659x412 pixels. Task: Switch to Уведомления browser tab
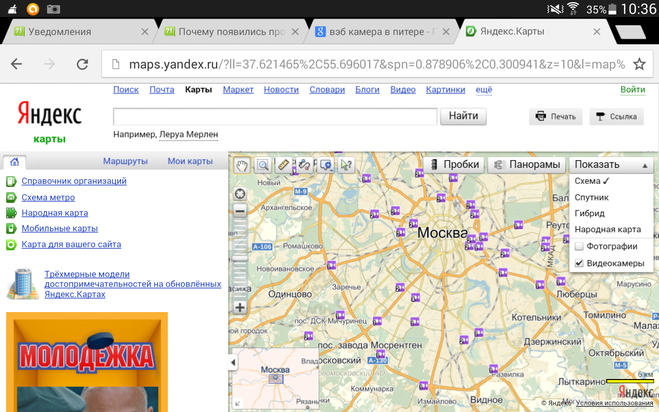pyautogui.click(x=79, y=32)
